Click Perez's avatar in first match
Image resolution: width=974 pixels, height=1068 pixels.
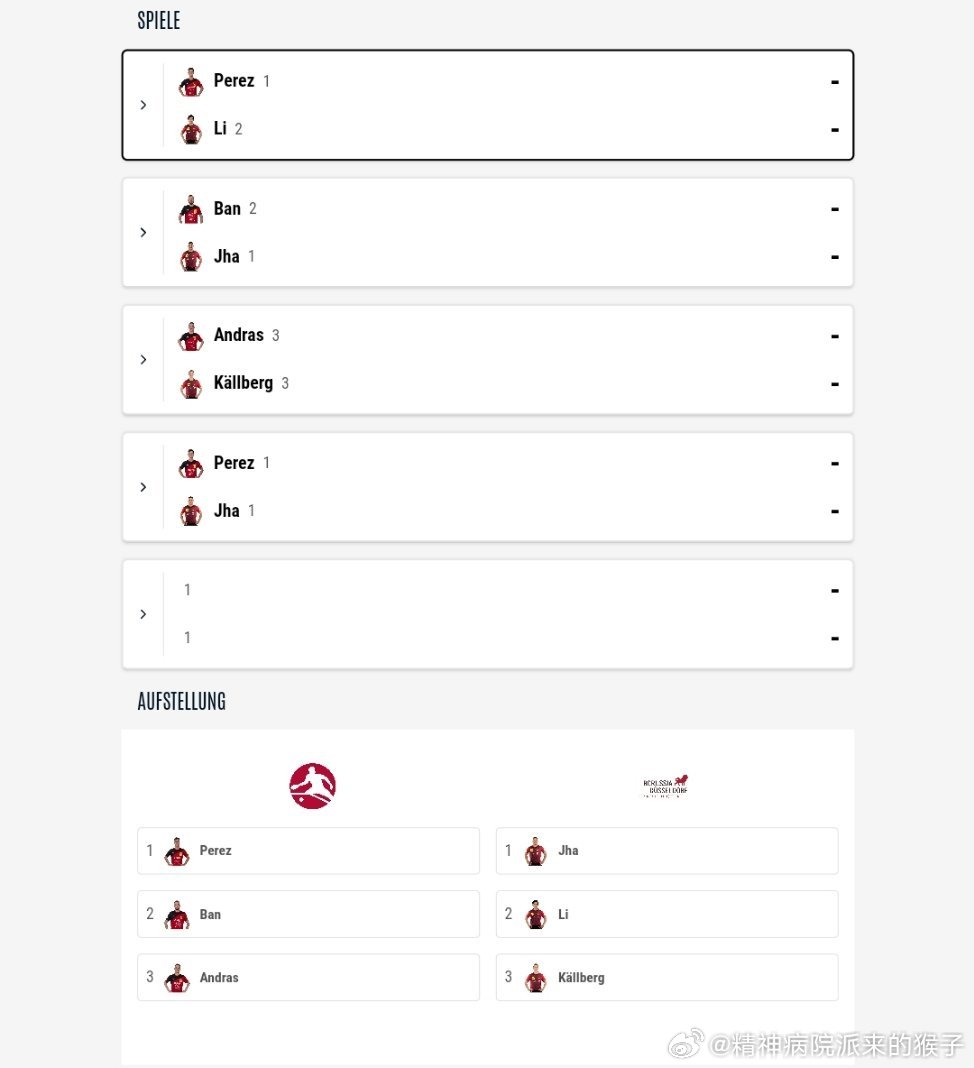click(x=191, y=82)
